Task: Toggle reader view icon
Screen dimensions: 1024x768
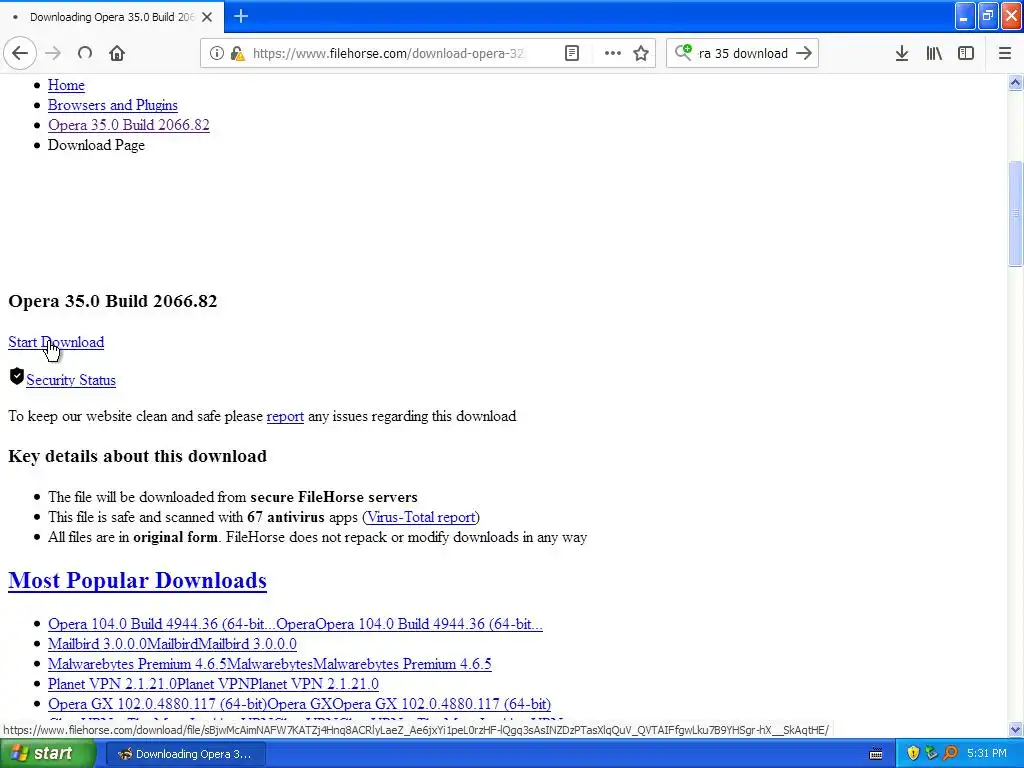Action: point(571,53)
